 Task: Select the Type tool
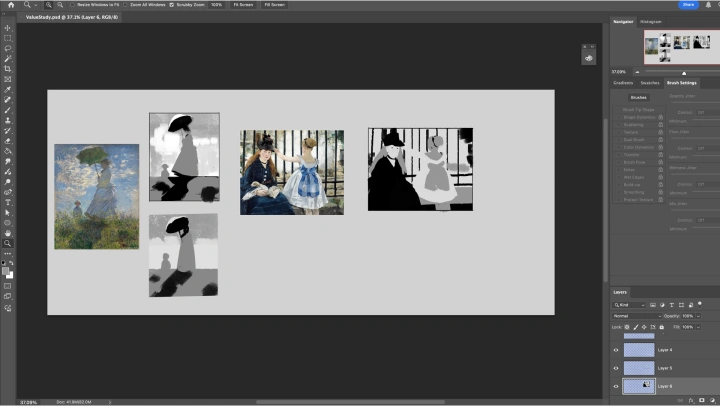8,203
